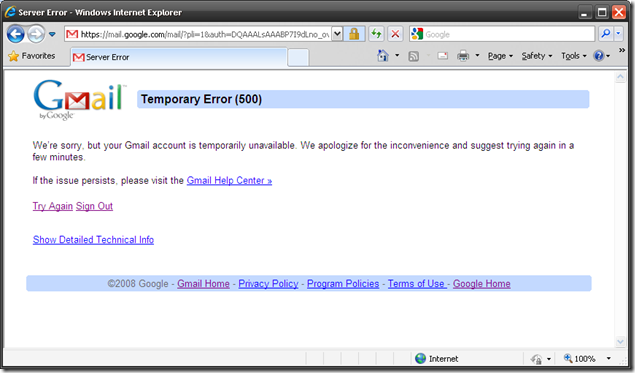Open the Google Home footer link
The image size is (635, 373).
tap(482, 283)
